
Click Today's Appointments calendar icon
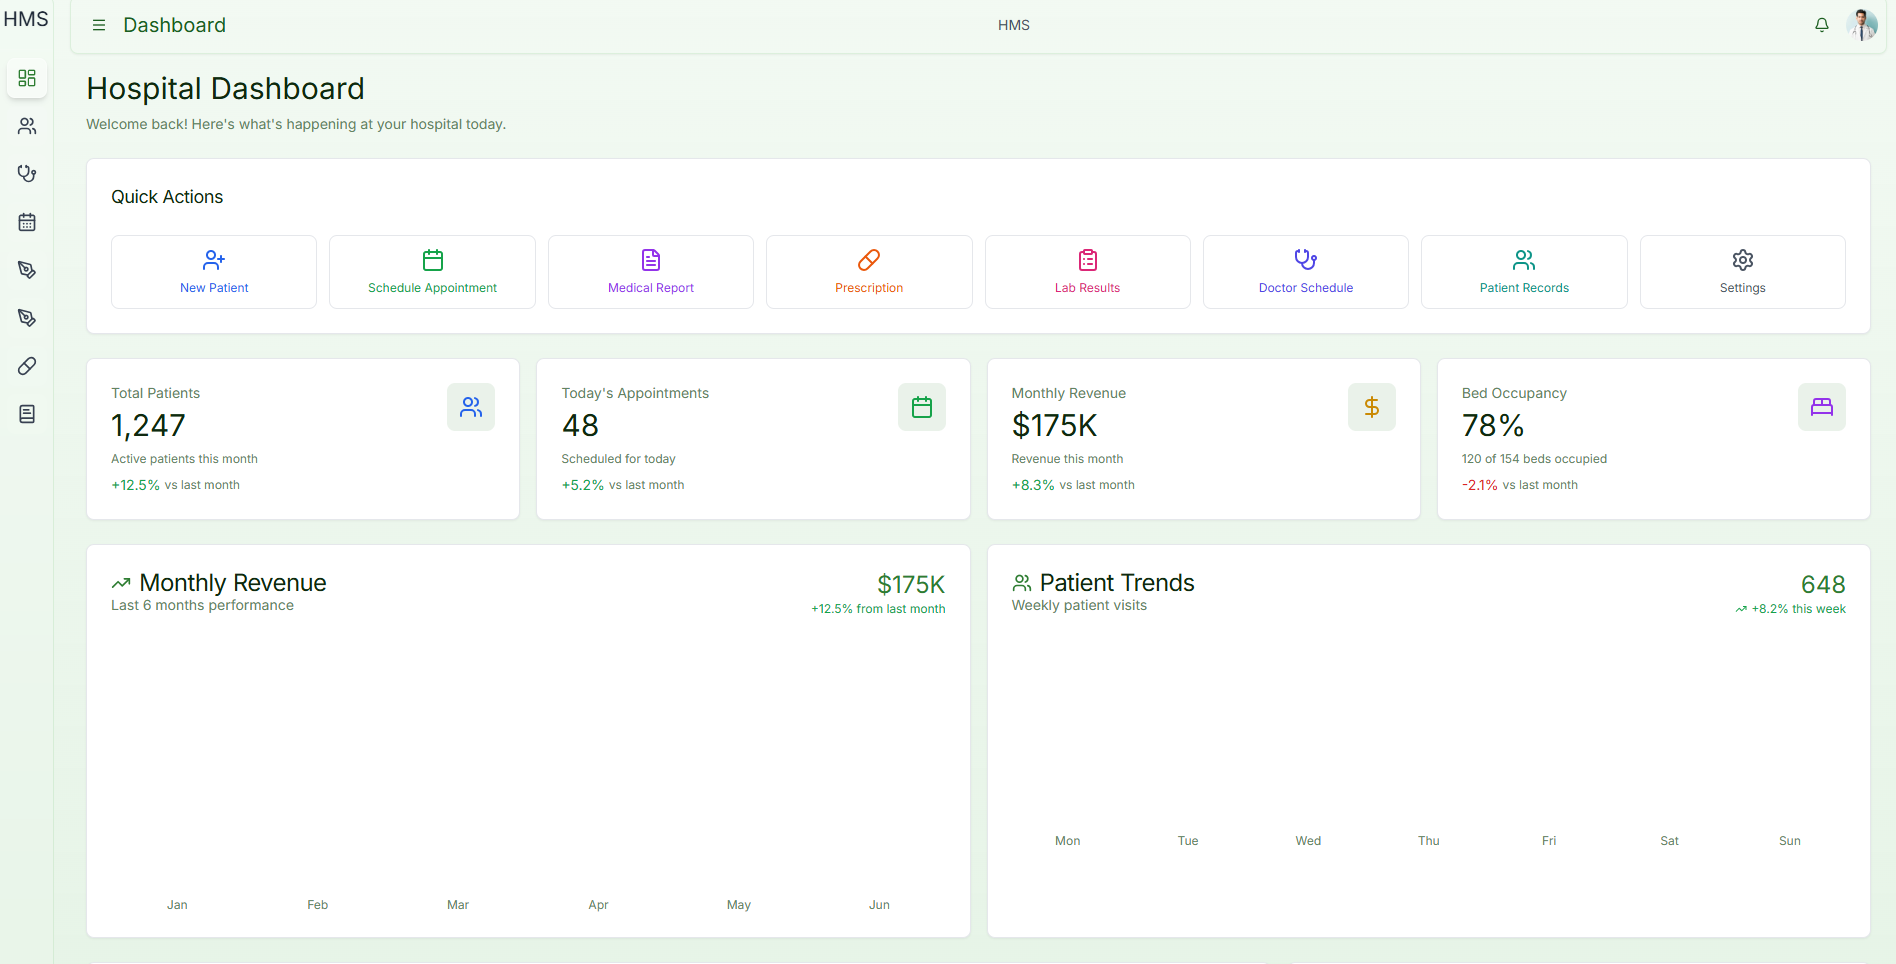coord(922,407)
